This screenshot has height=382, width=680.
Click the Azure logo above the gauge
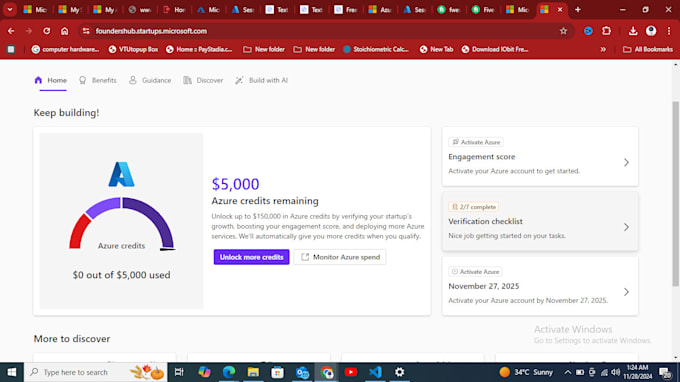(x=121, y=174)
